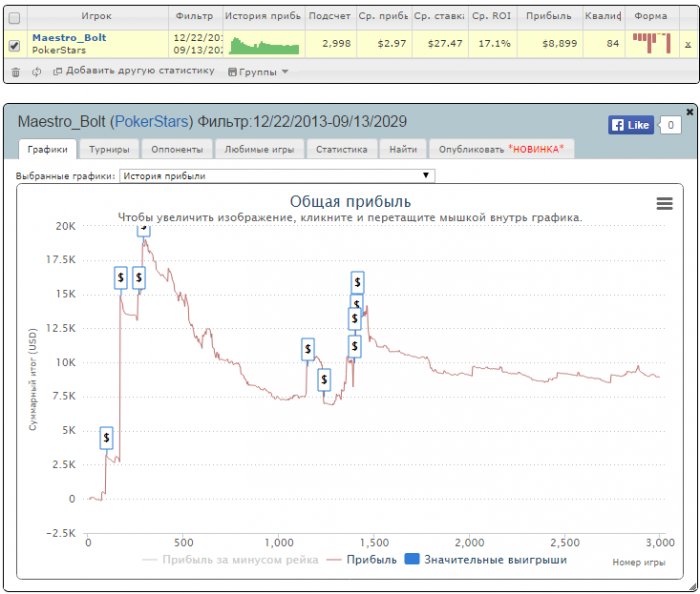Toggle Прибыль за минусом рейка legend series
Image resolution: width=700 pixels, height=594 pixels.
[x=230, y=560]
